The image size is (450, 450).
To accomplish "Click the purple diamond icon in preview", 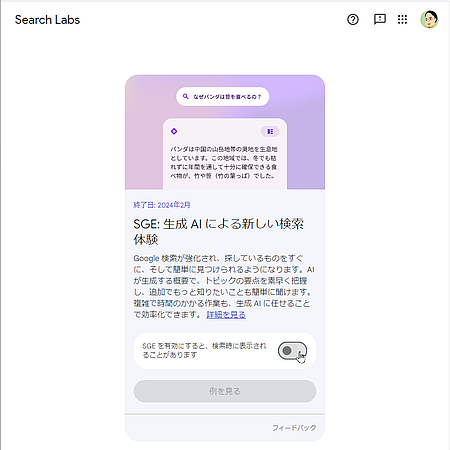I will pos(174,131).
